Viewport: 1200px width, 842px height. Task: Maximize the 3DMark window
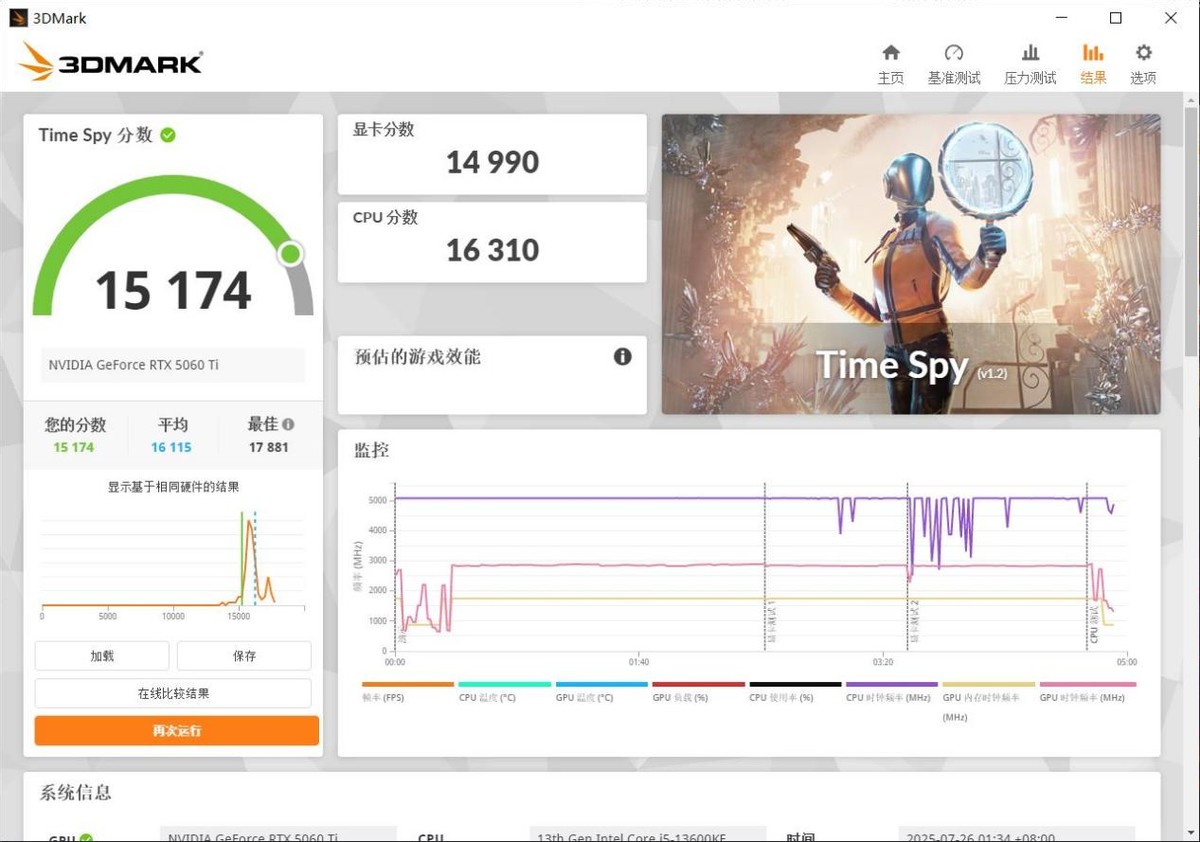click(1116, 18)
